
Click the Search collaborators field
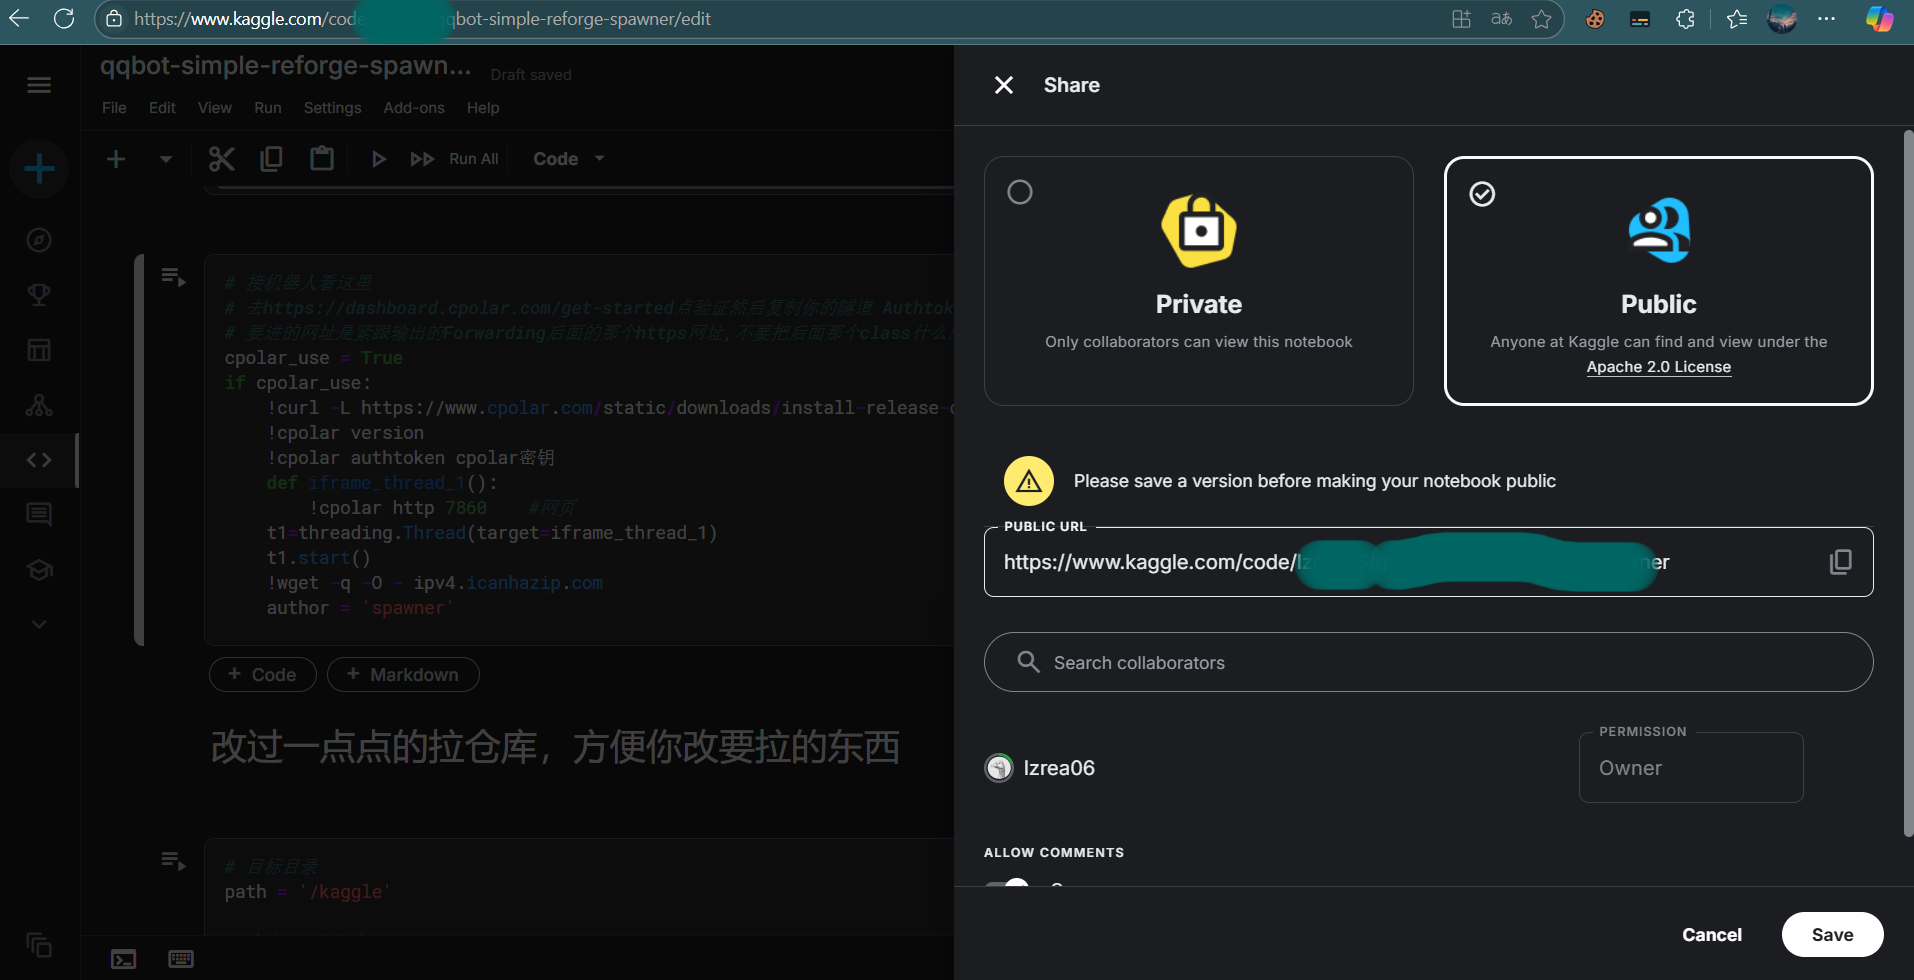(x=1428, y=662)
